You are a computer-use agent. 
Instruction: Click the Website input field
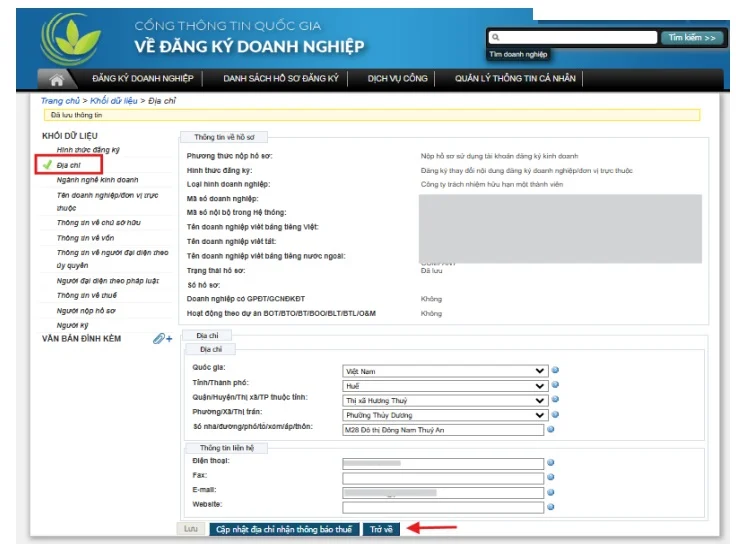[443, 507]
